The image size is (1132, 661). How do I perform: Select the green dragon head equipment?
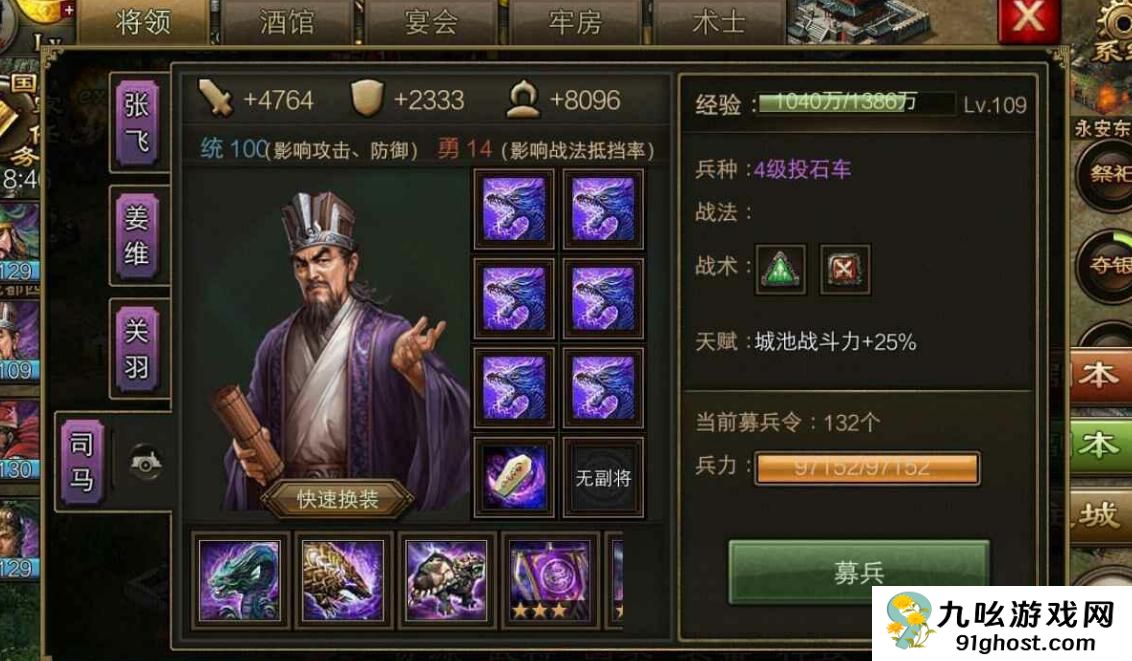(240, 580)
